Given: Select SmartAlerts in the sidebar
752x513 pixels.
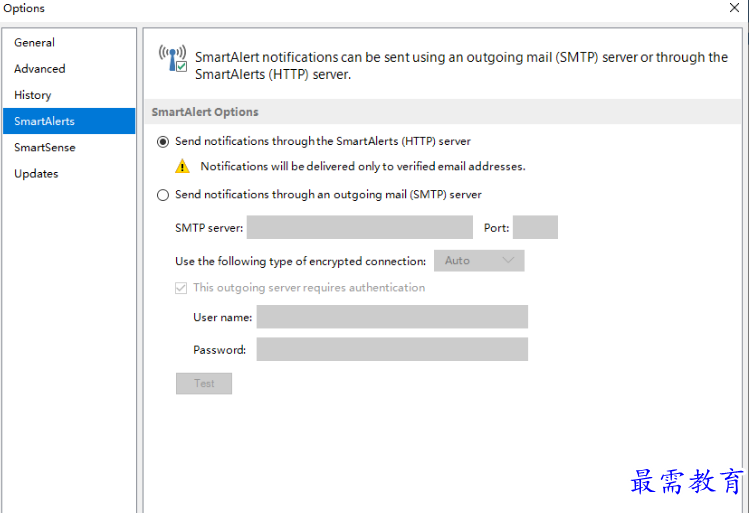Looking at the screenshot, I should coord(69,121).
